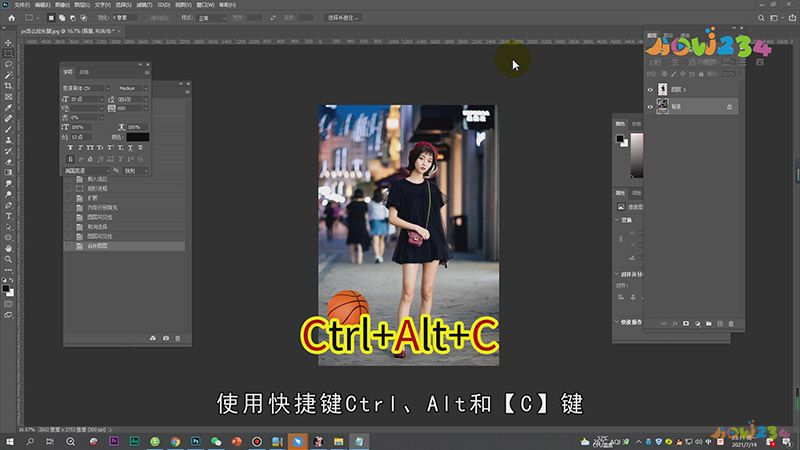This screenshot has height=450, width=800.
Task: Select the Clone Stamp tool
Action: click(8, 140)
